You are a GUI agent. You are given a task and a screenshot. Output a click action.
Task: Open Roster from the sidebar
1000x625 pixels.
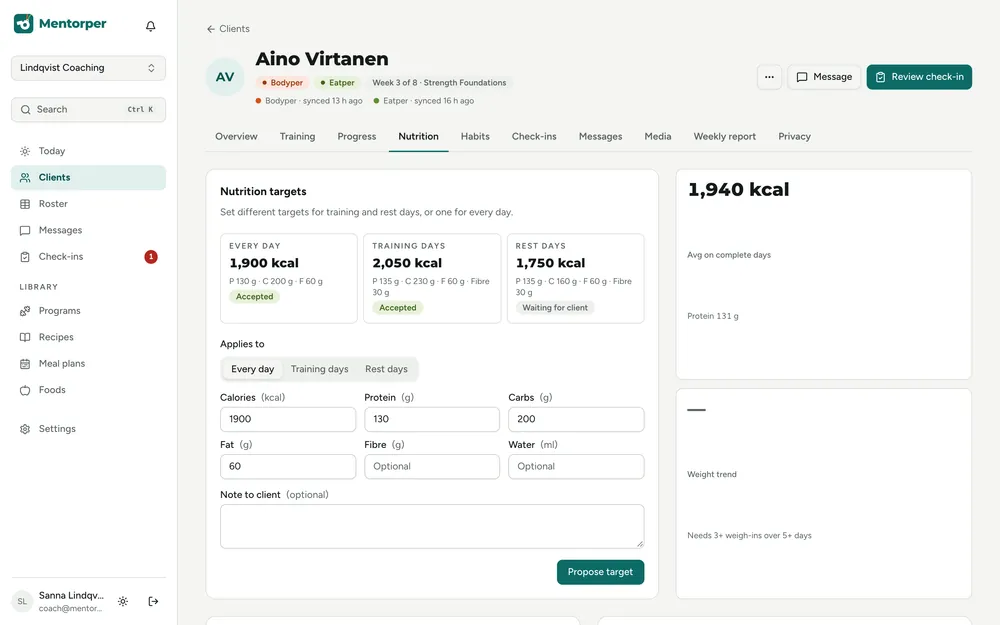pyautogui.click(x=88, y=204)
